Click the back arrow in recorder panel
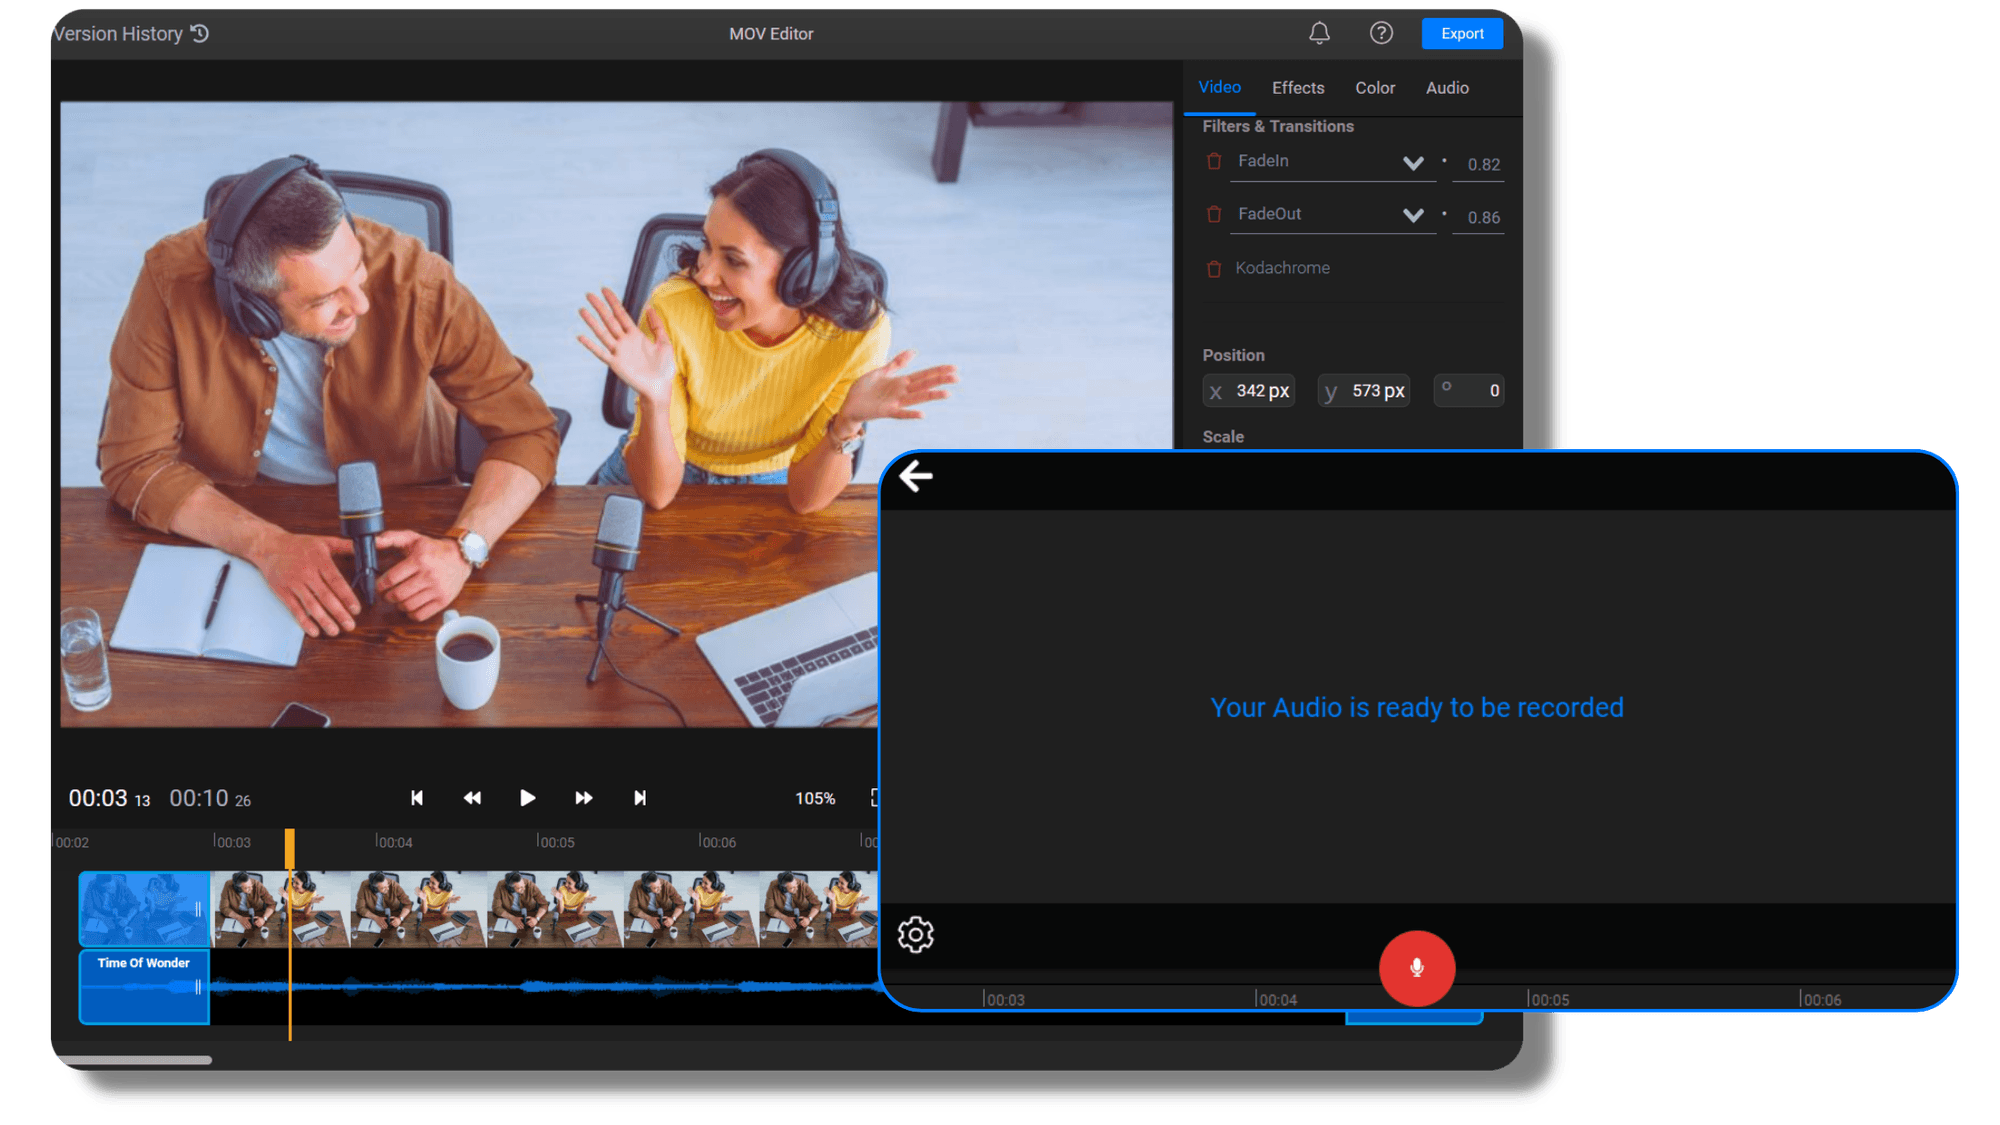The image size is (2000, 1125). point(914,476)
